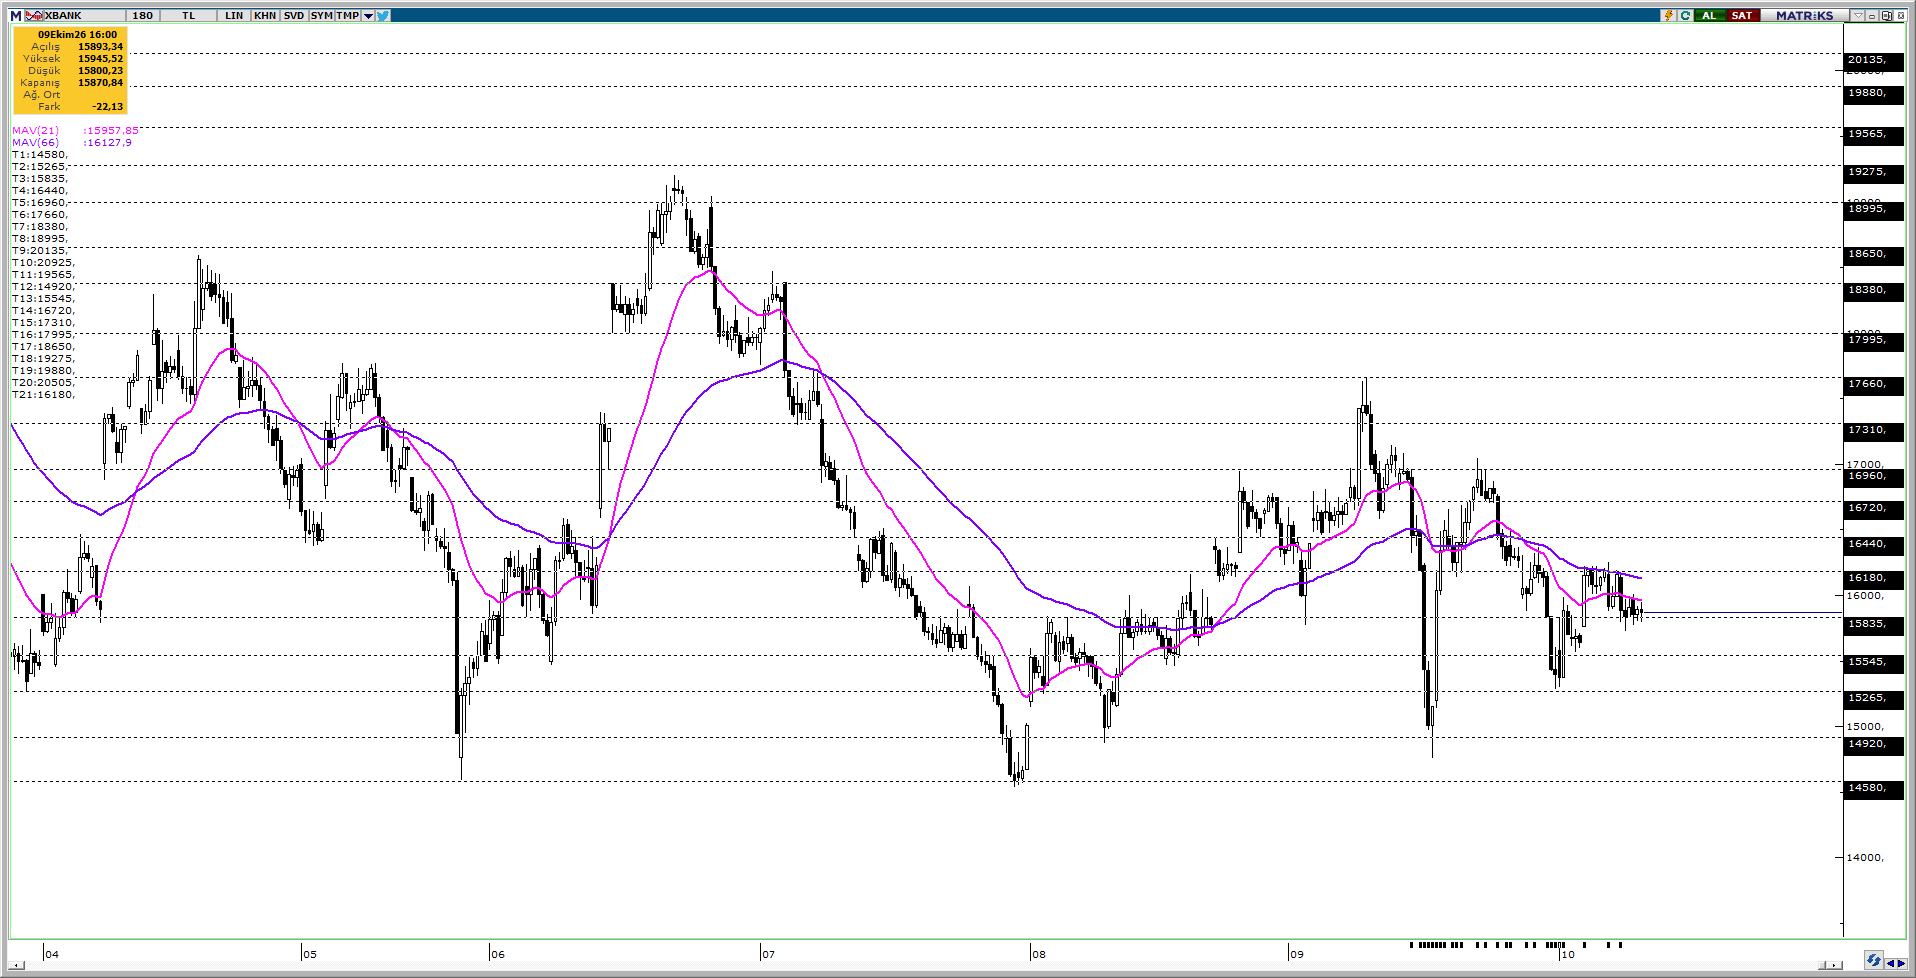Click the 15545 price level label

pyautogui.click(x=1874, y=662)
